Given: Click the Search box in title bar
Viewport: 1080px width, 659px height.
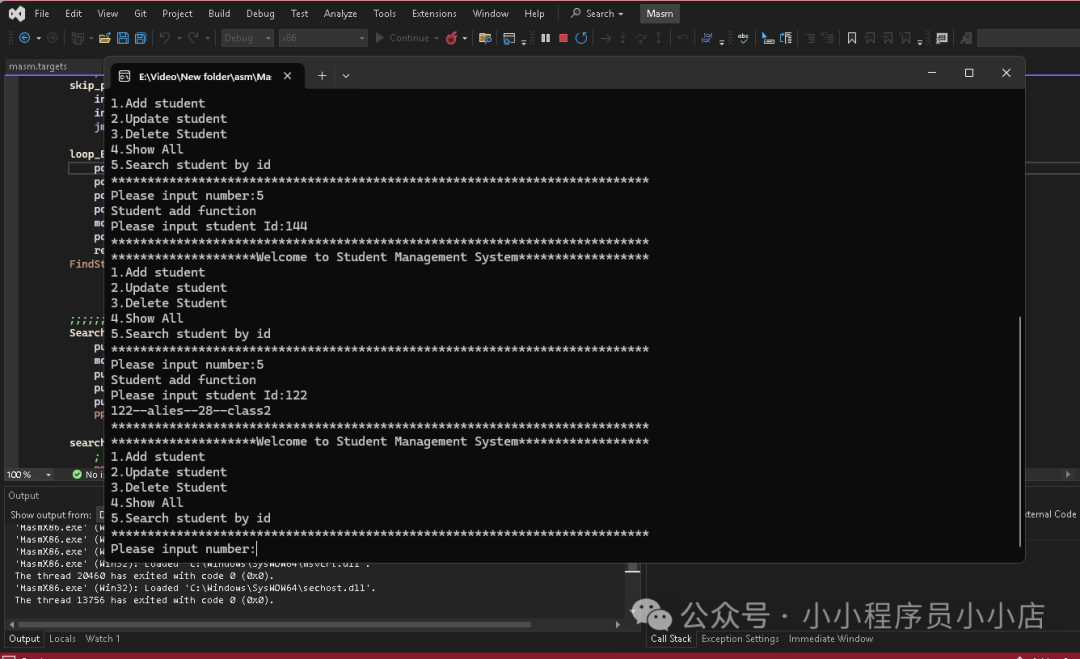Looking at the screenshot, I should click(597, 13).
